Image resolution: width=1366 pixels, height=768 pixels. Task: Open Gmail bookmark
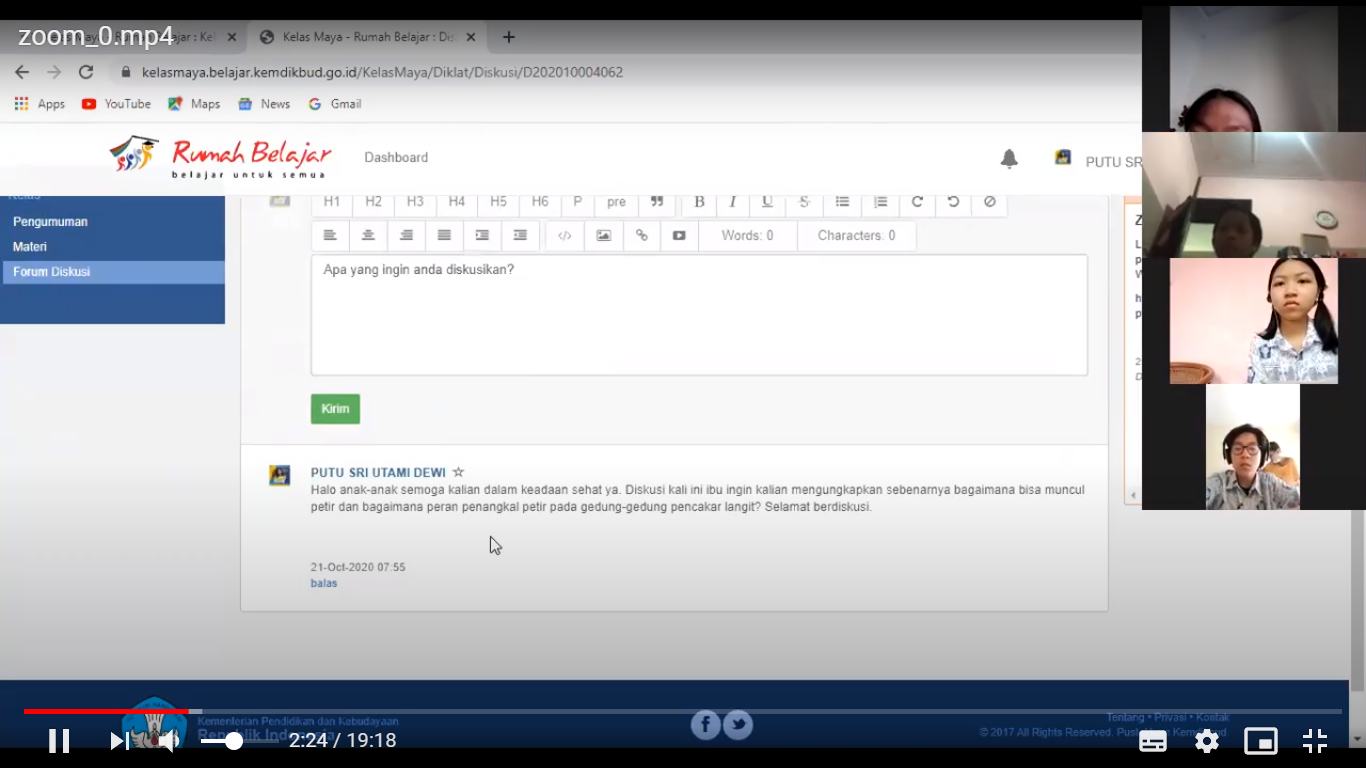(x=335, y=104)
